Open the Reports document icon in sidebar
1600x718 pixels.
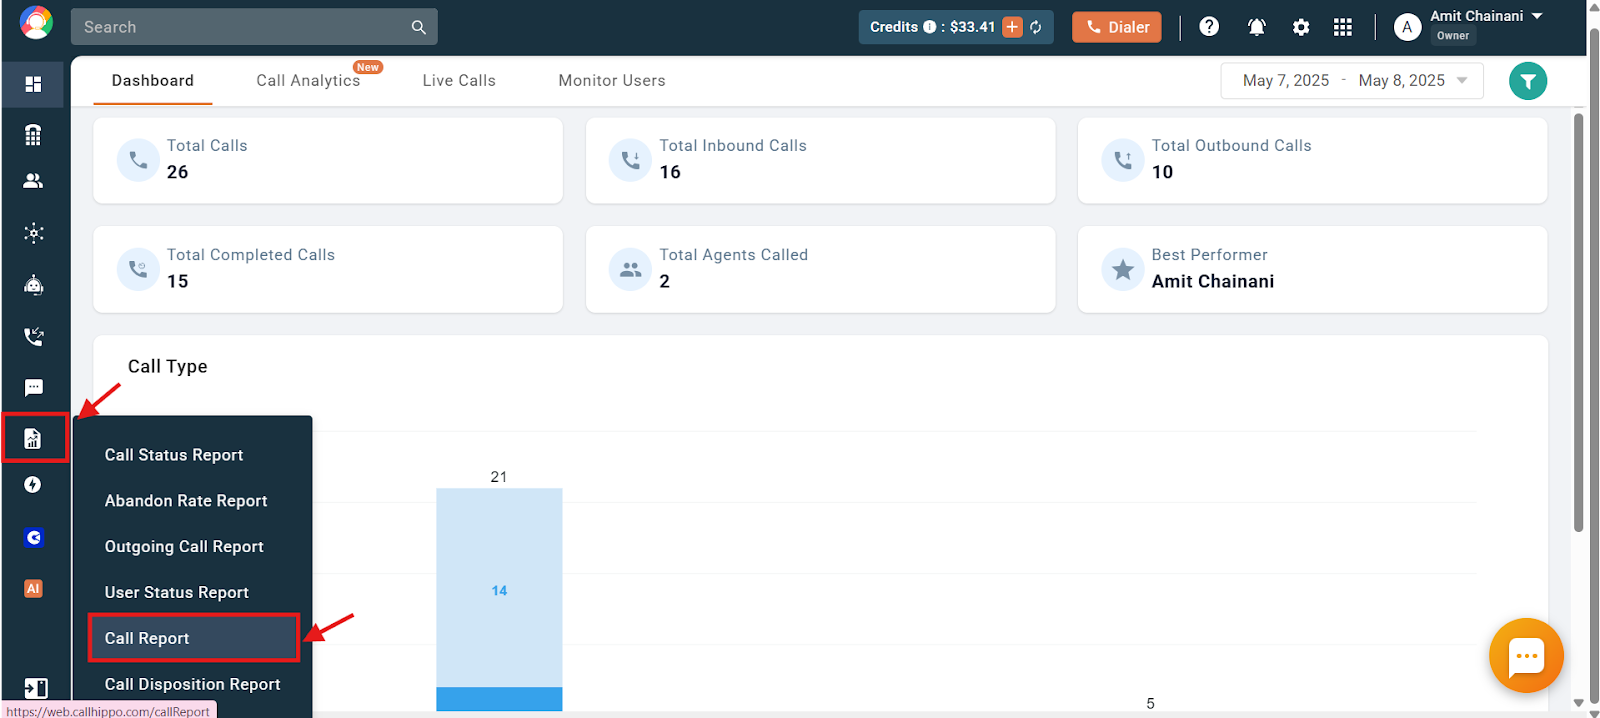click(33, 438)
